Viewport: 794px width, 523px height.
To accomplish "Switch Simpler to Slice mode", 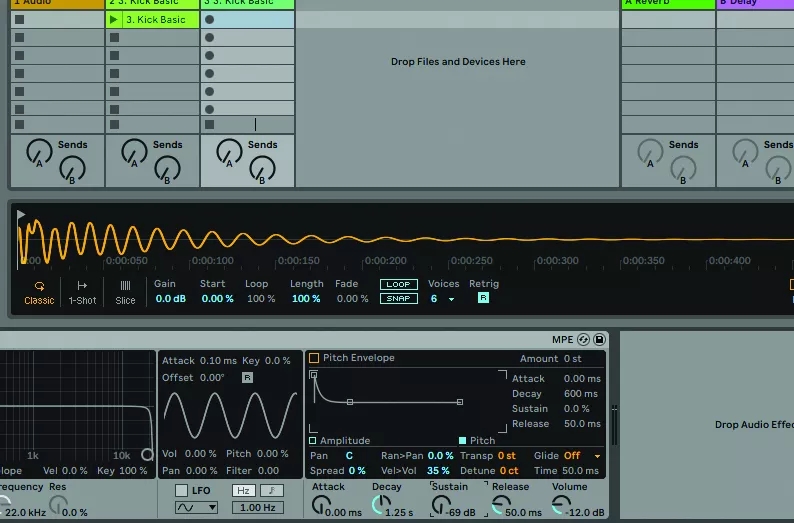I will click(125, 291).
